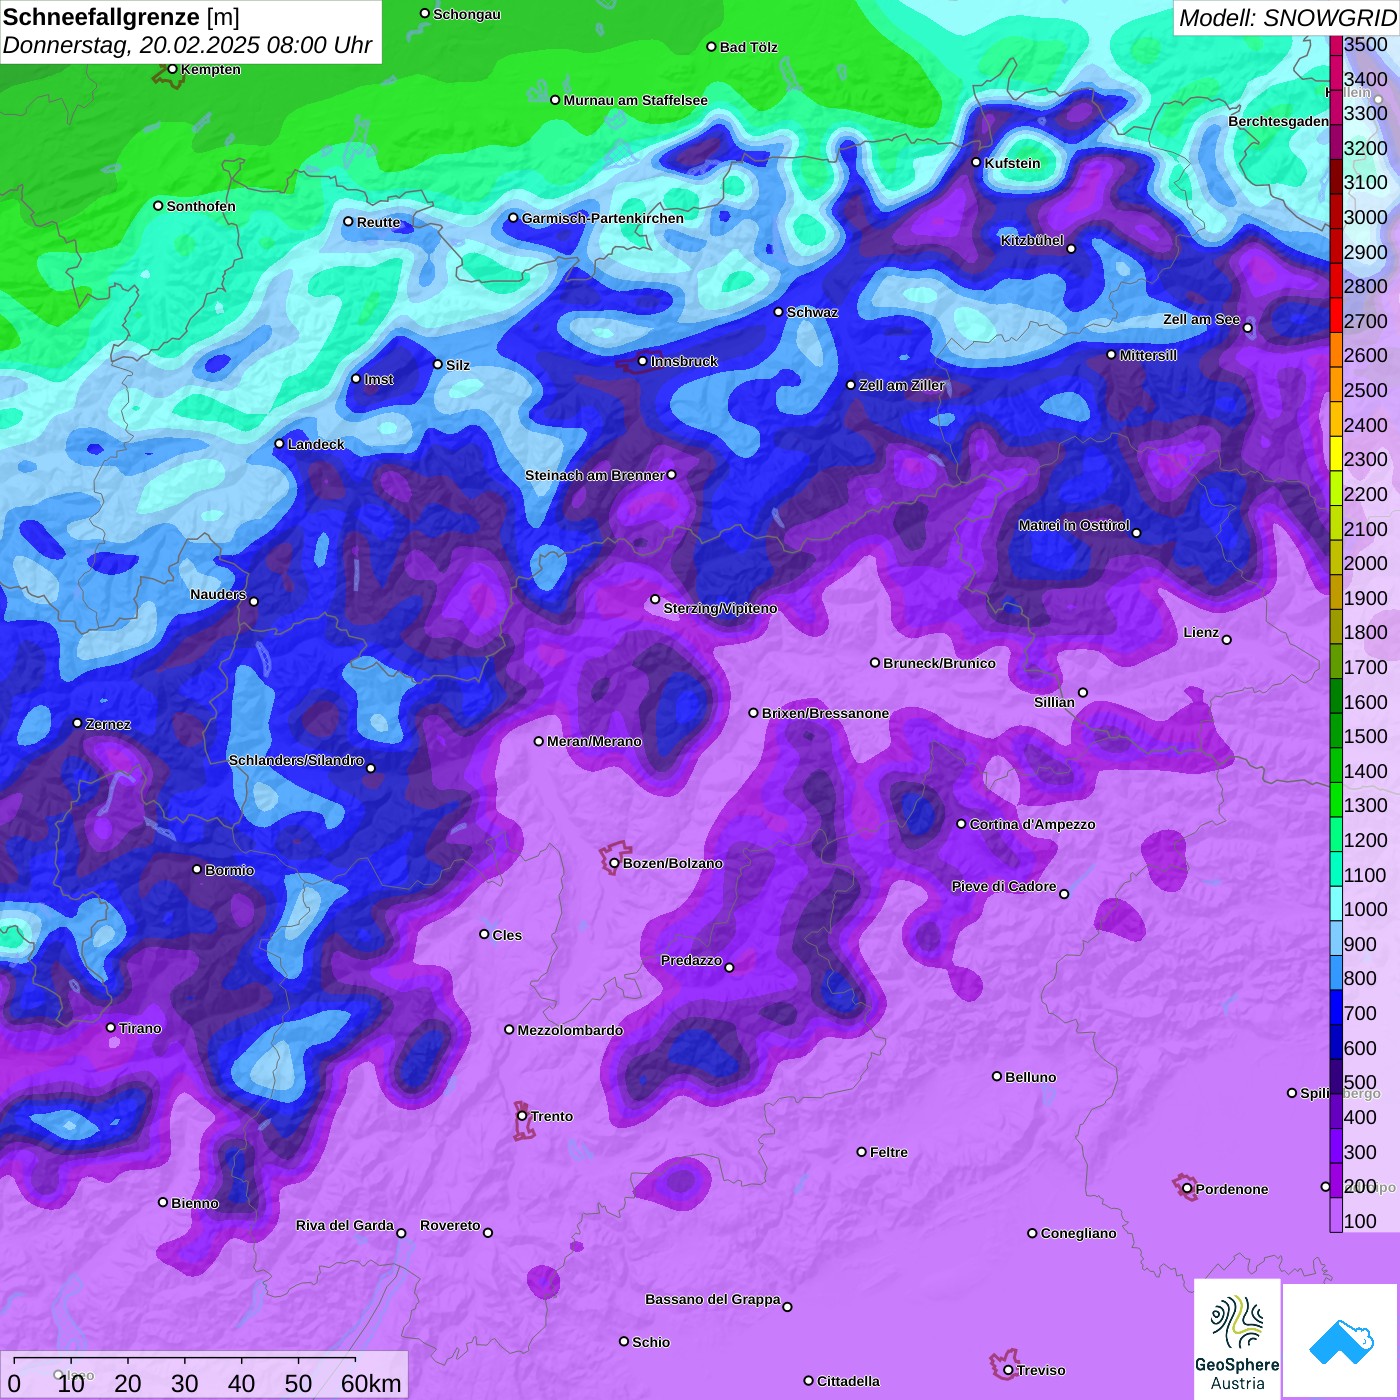Click the 'Garmisch-Partenkirchen' label
1400x1400 pixels.
pyautogui.click(x=603, y=218)
